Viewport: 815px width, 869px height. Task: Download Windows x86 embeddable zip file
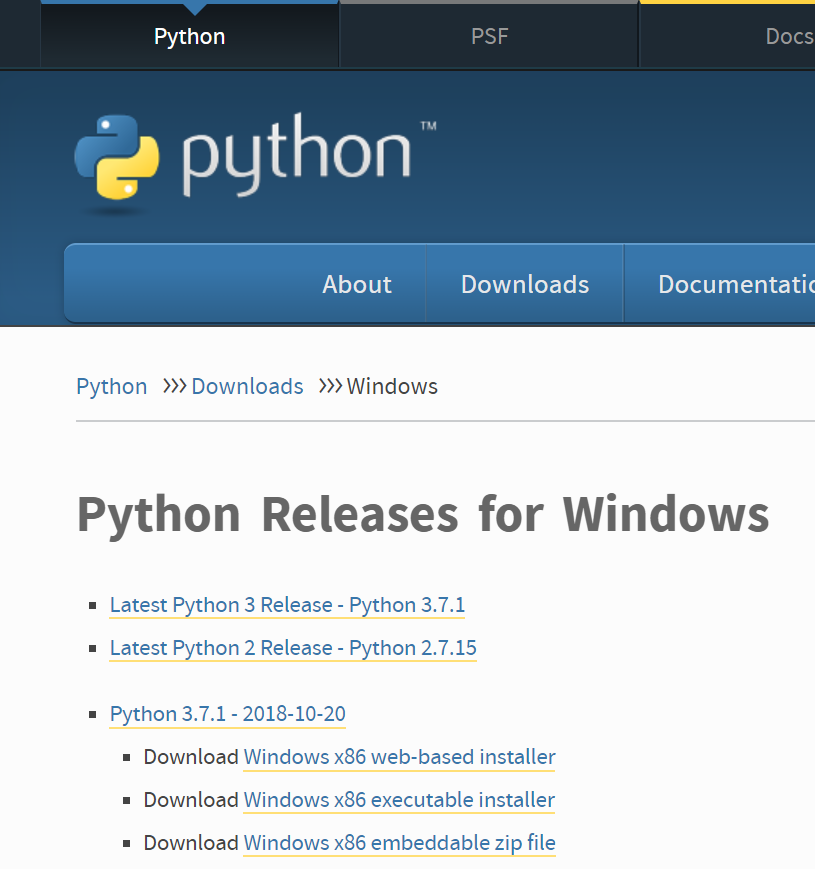tap(399, 843)
